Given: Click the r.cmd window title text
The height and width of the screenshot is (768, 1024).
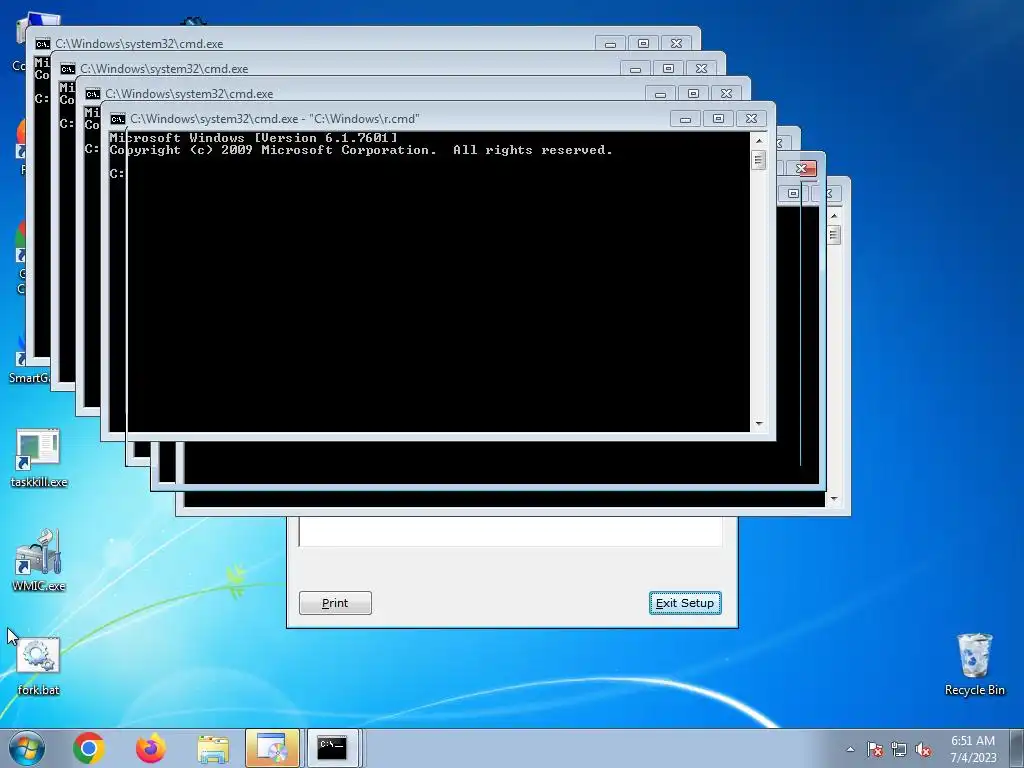Looking at the screenshot, I should click(275, 119).
